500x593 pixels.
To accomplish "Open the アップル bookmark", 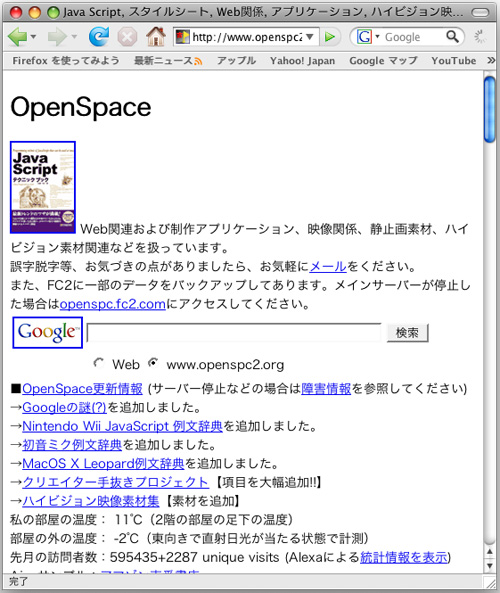I will click(x=236, y=61).
